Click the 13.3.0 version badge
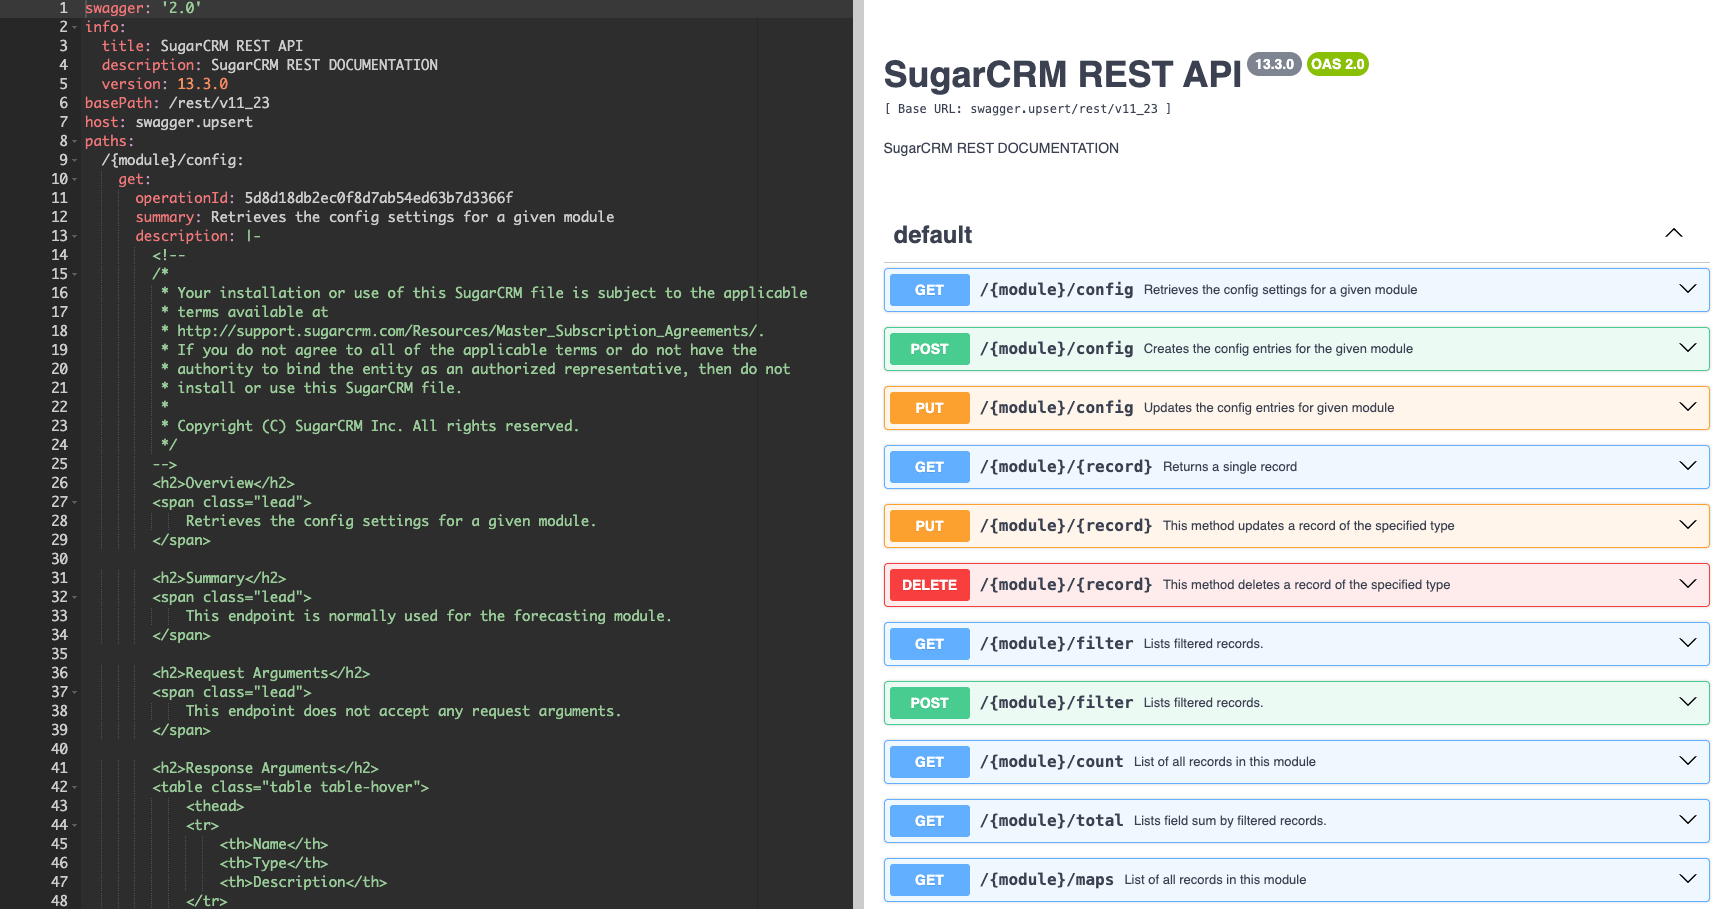The width and height of the screenshot is (1727, 909). coord(1274,64)
